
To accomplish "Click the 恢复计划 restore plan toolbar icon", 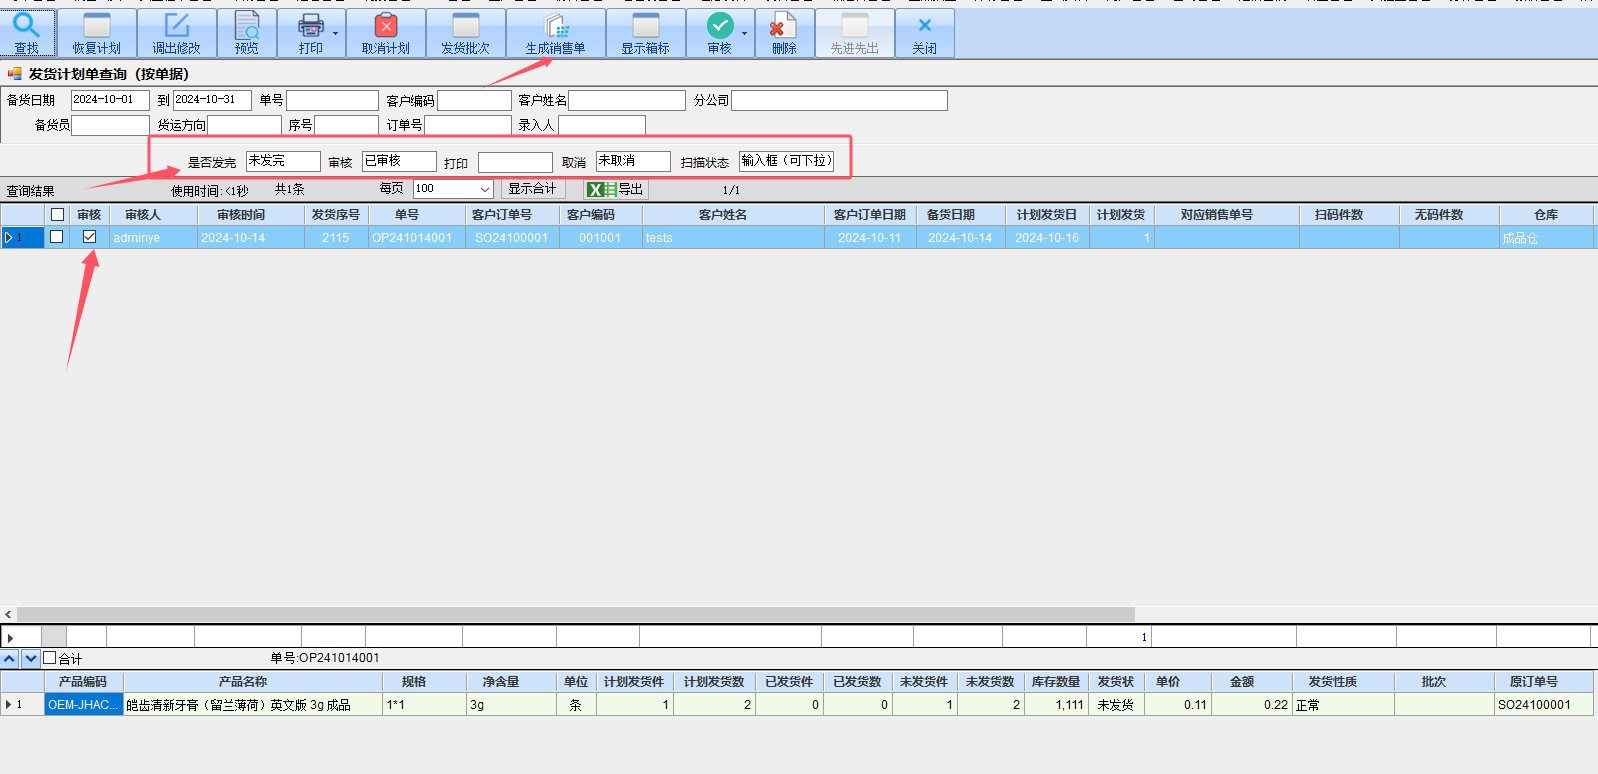I will click(x=97, y=26).
